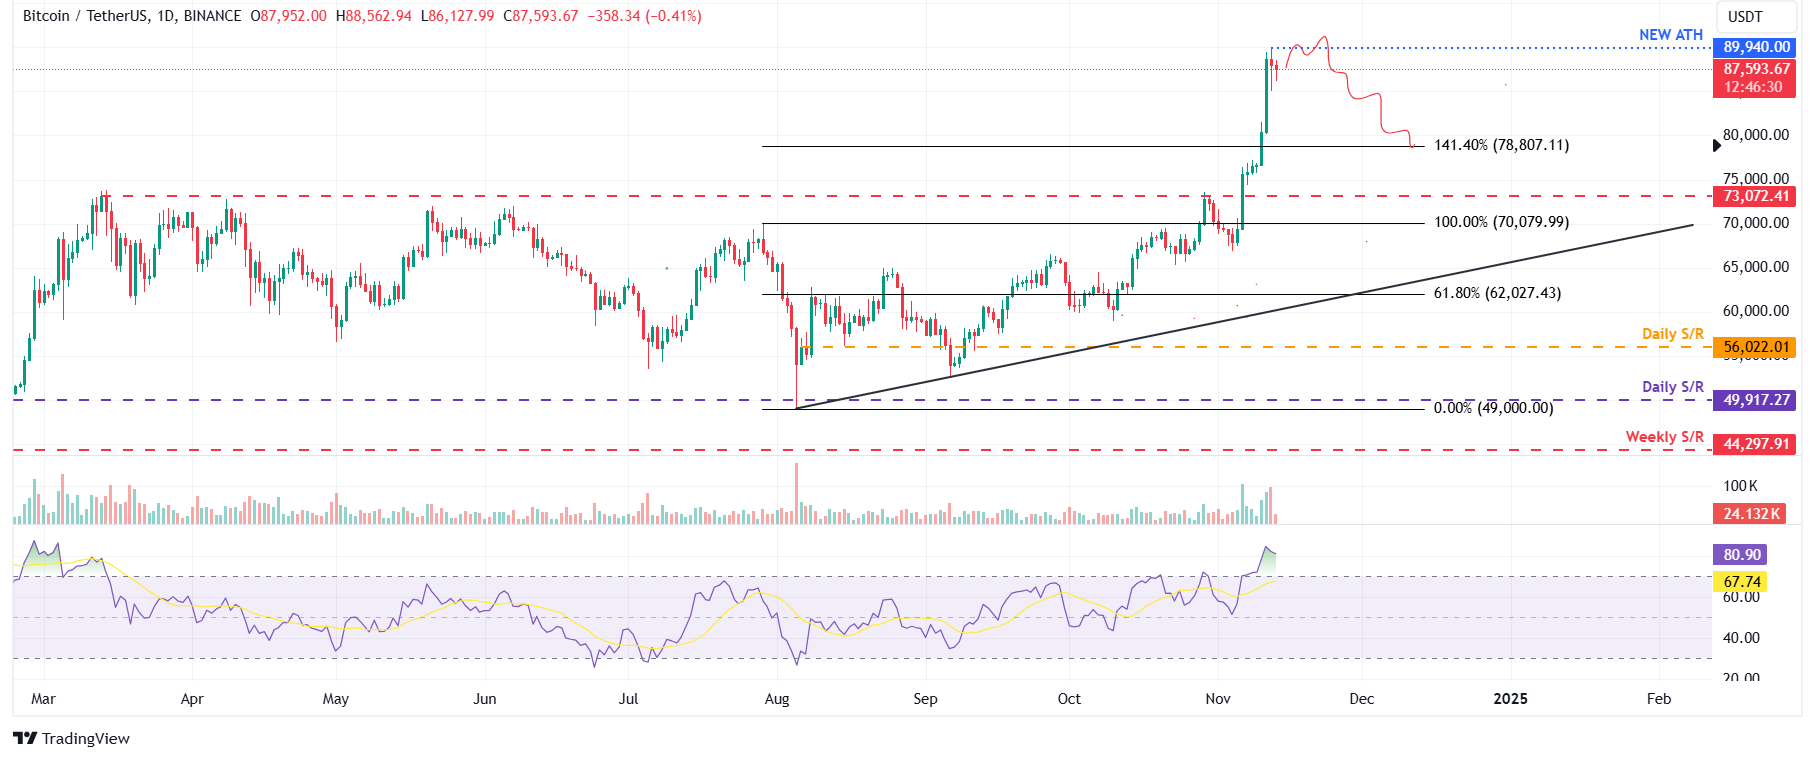This screenshot has height=760, width=1815.
Task: Click the high price H88,562.94 value
Action: pyautogui.click(x=373, y=16)
